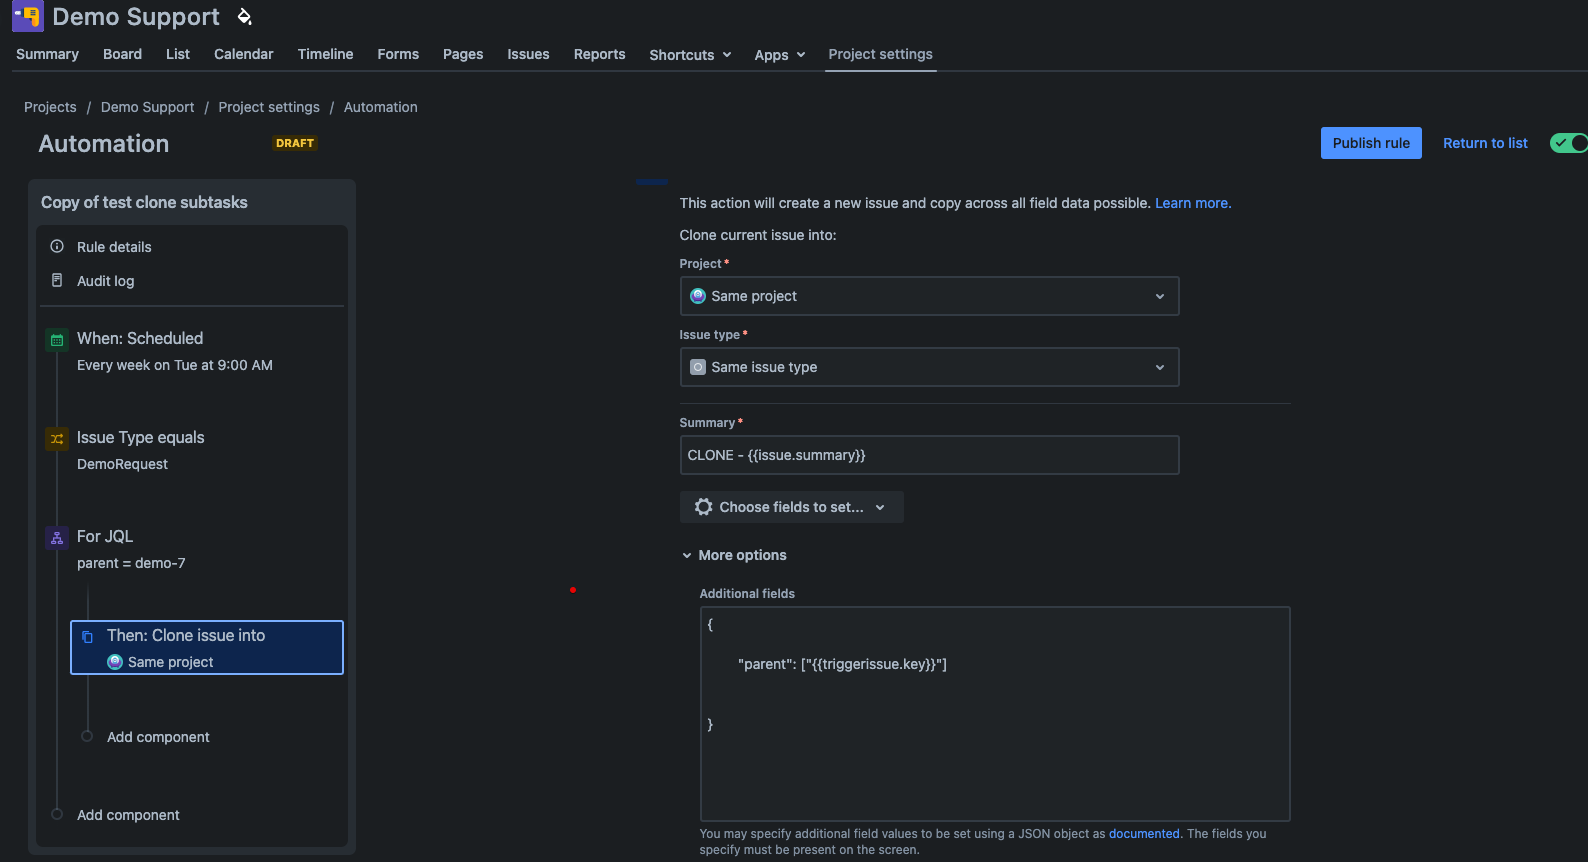The height and width of the screenshot is (862, 1588).
Task: Click Add component inside the JQL branch
Action: pyautogui.click(x=158, y=737)
